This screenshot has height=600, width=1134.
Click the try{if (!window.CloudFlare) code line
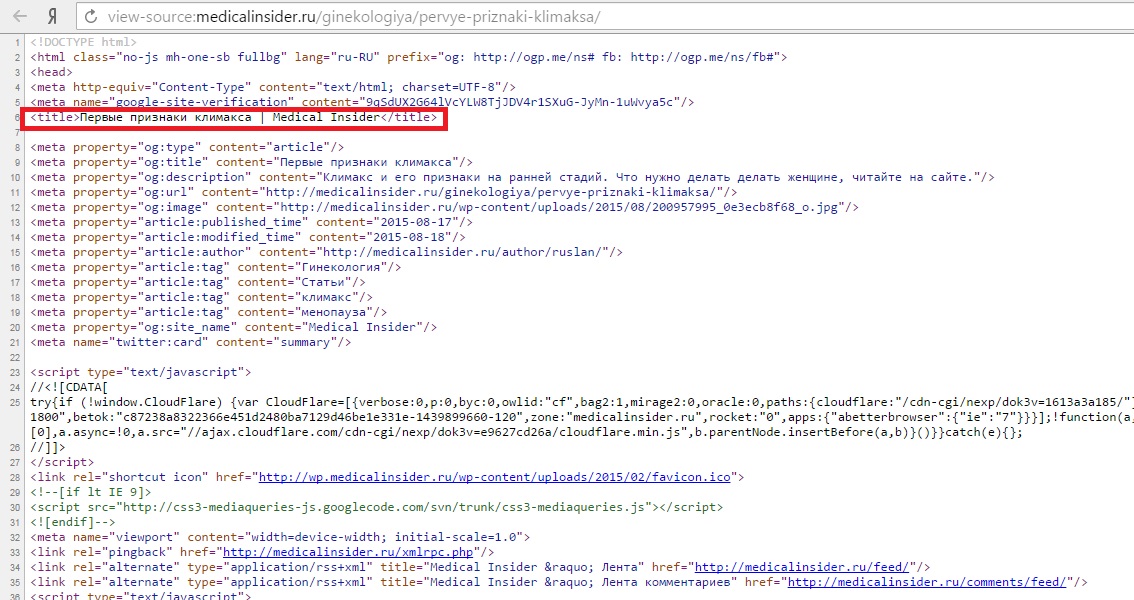582,402
